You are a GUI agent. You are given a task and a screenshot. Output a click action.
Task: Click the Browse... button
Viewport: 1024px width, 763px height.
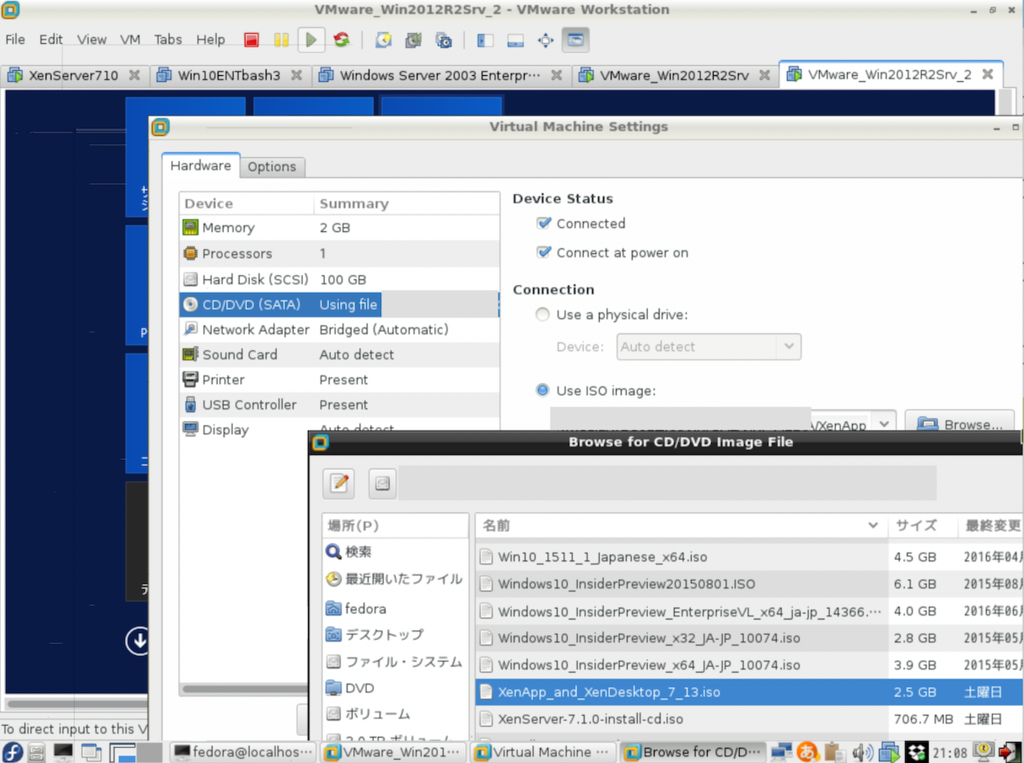tap(960, 424)
